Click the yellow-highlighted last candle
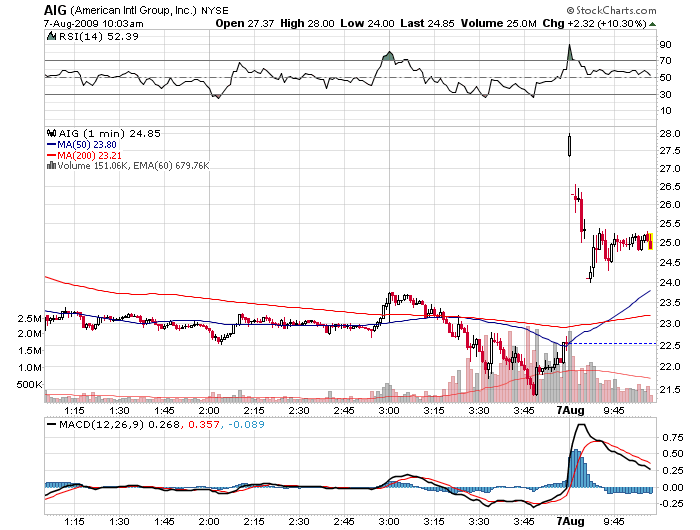 pos(650,241)
